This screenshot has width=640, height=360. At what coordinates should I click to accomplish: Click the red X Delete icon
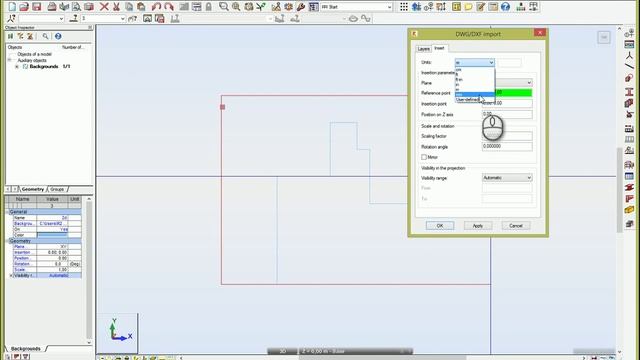point(104,7)
